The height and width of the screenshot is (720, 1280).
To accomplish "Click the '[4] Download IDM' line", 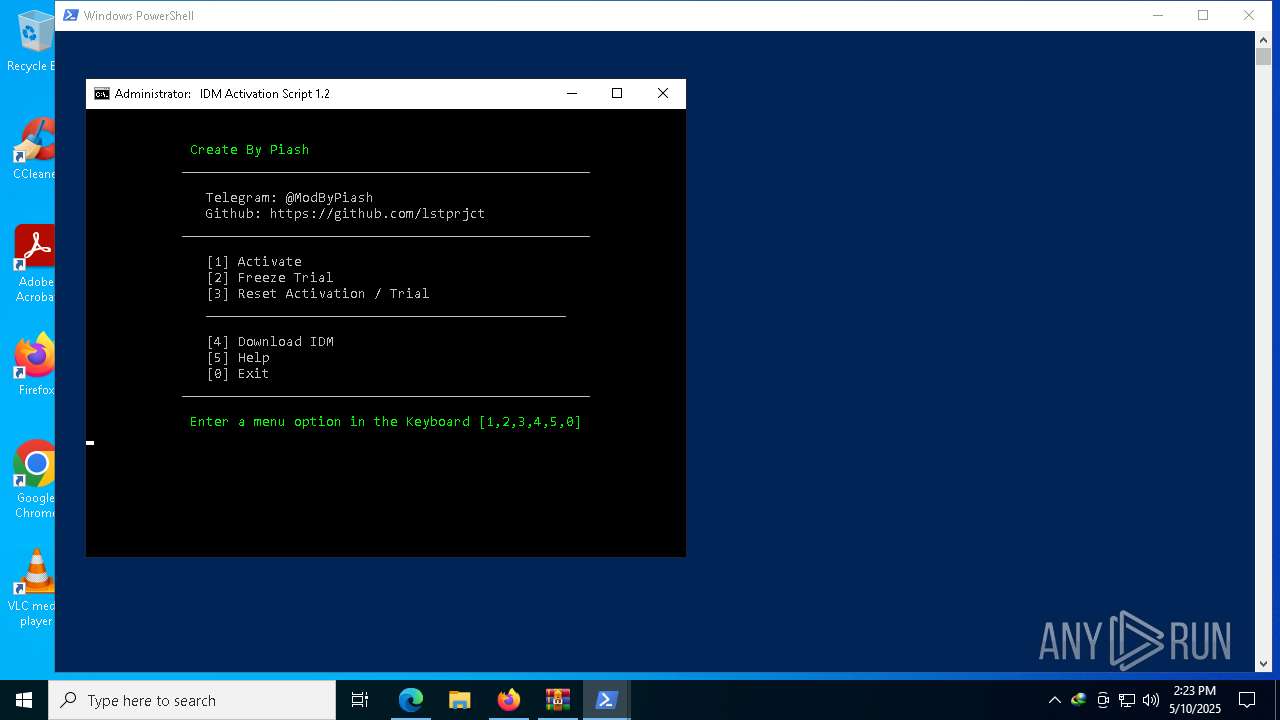I will click(270, 342).
